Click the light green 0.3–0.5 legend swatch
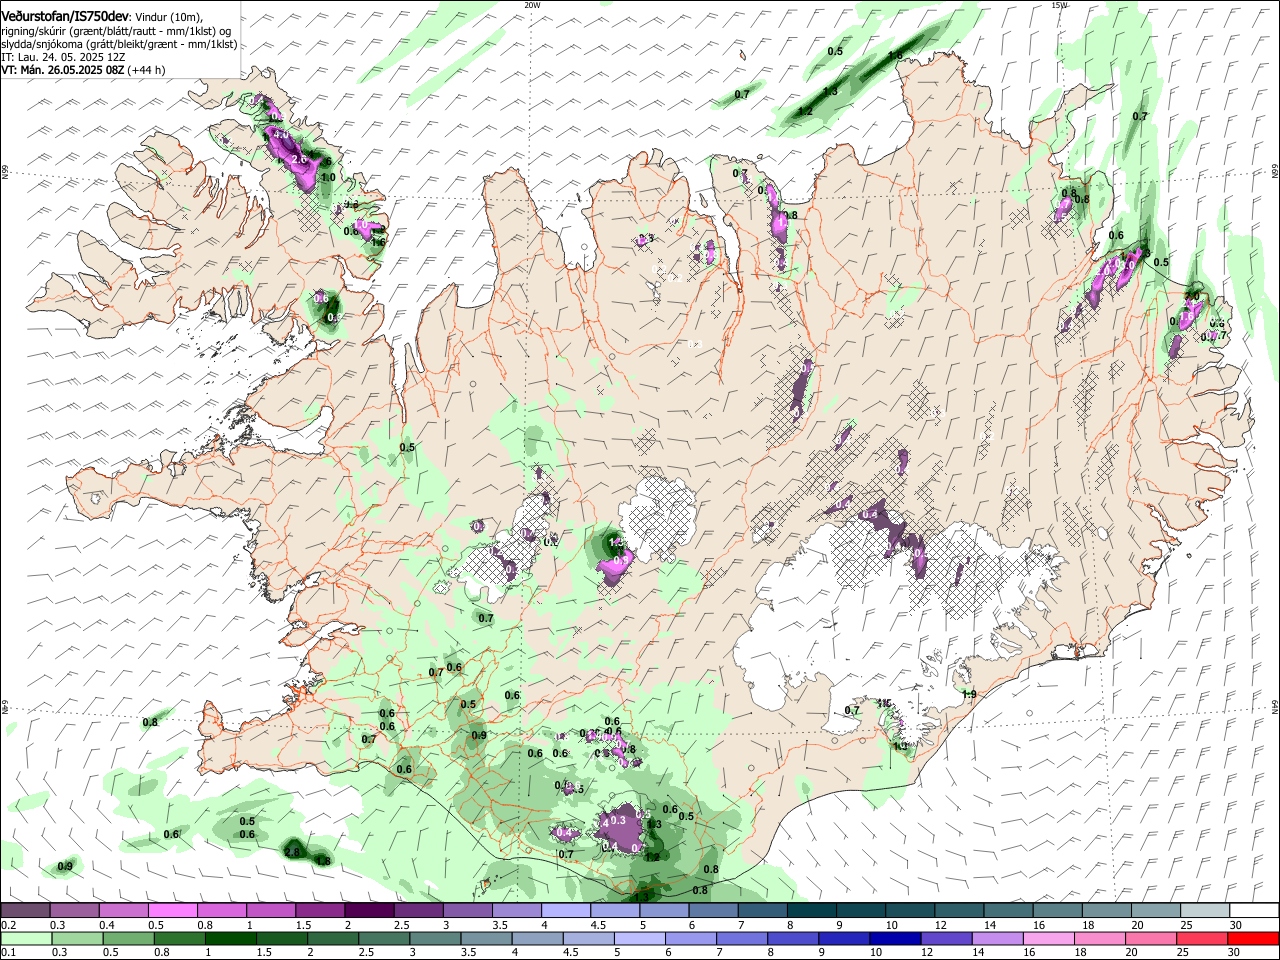Viewport: 1280px width, 960px height. point(77,938)
